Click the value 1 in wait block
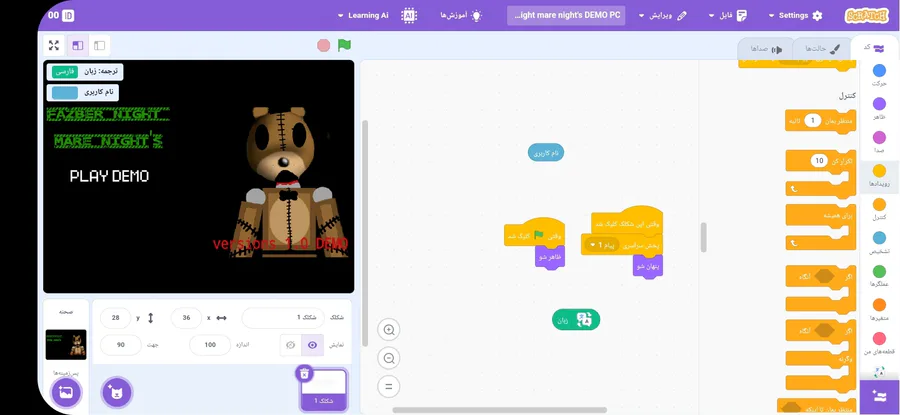900x415 pixels. click(x=812, y=121)
